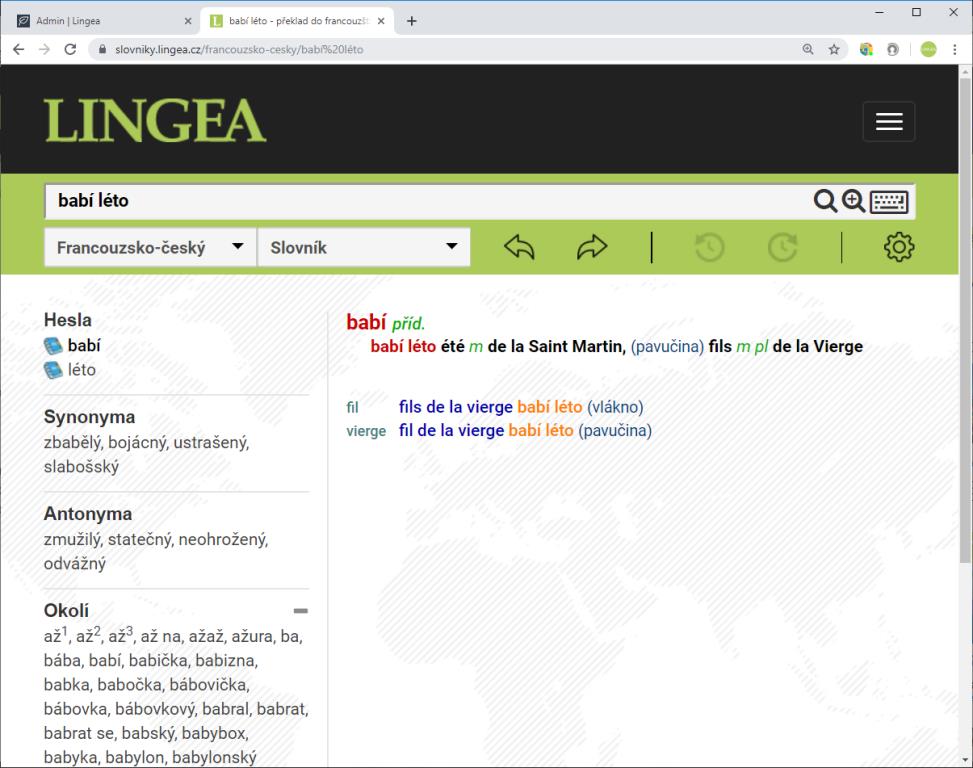
Task: Click the red babí headword
Action: (x=366, y=323)
